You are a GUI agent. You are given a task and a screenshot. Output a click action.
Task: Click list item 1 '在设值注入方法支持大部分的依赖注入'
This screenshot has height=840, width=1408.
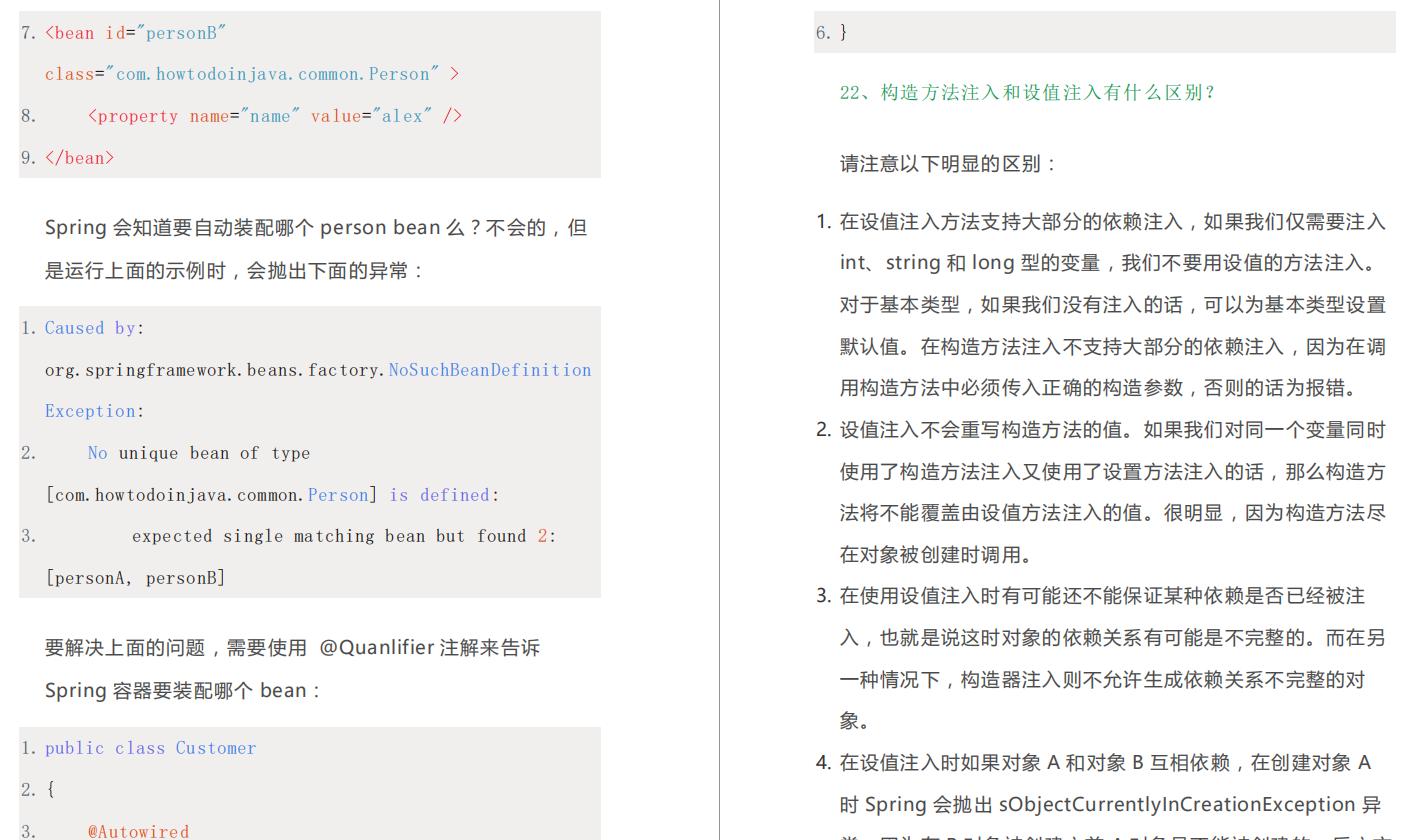(1113, 222)
